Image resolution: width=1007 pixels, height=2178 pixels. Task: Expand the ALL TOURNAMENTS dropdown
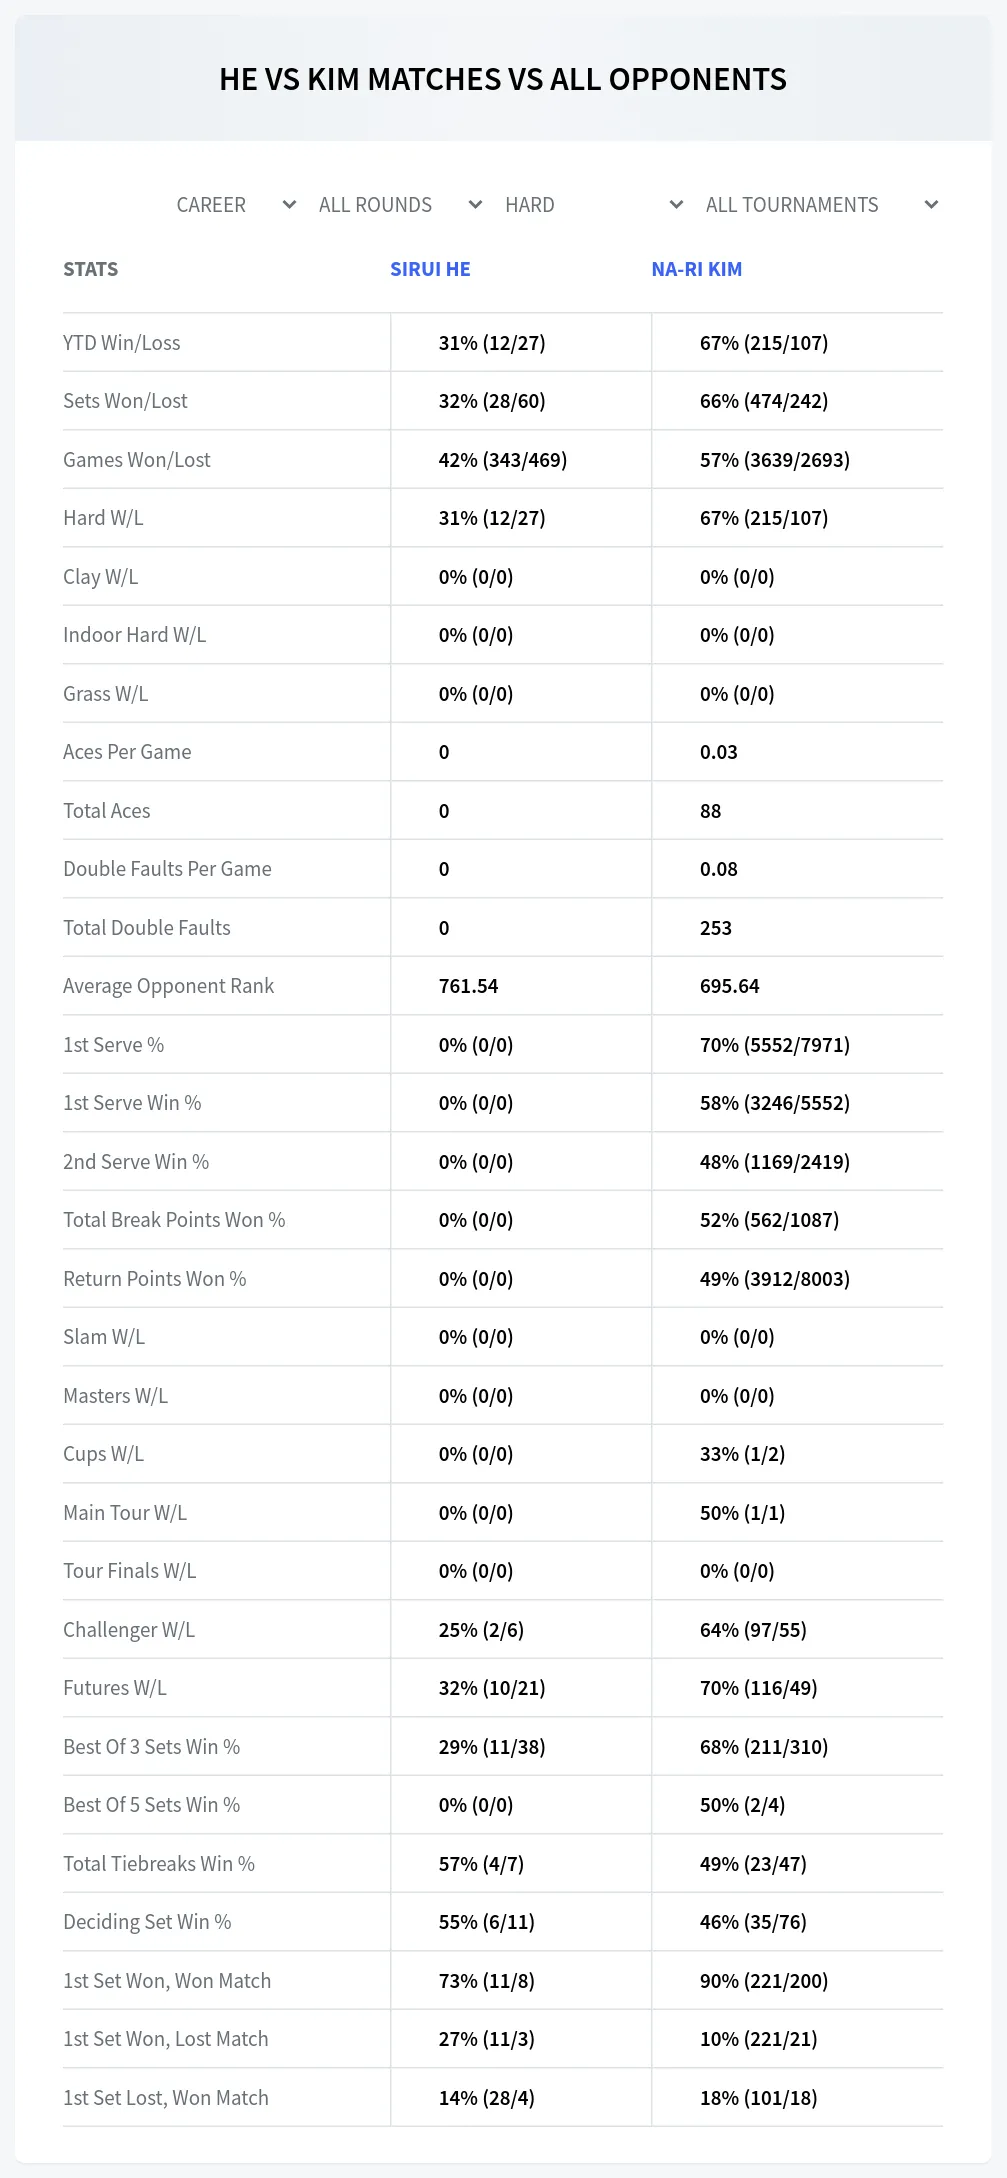[x=823, y=205]
